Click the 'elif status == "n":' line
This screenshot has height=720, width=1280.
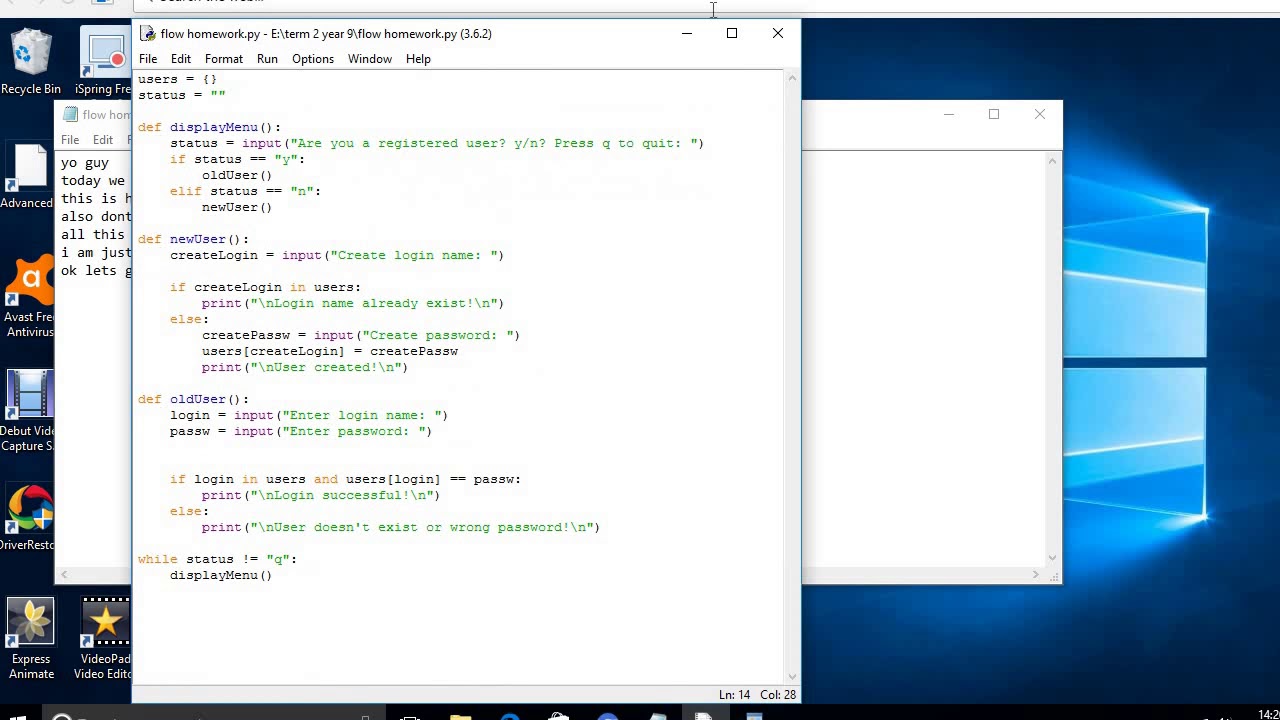[x=245, y=191]
